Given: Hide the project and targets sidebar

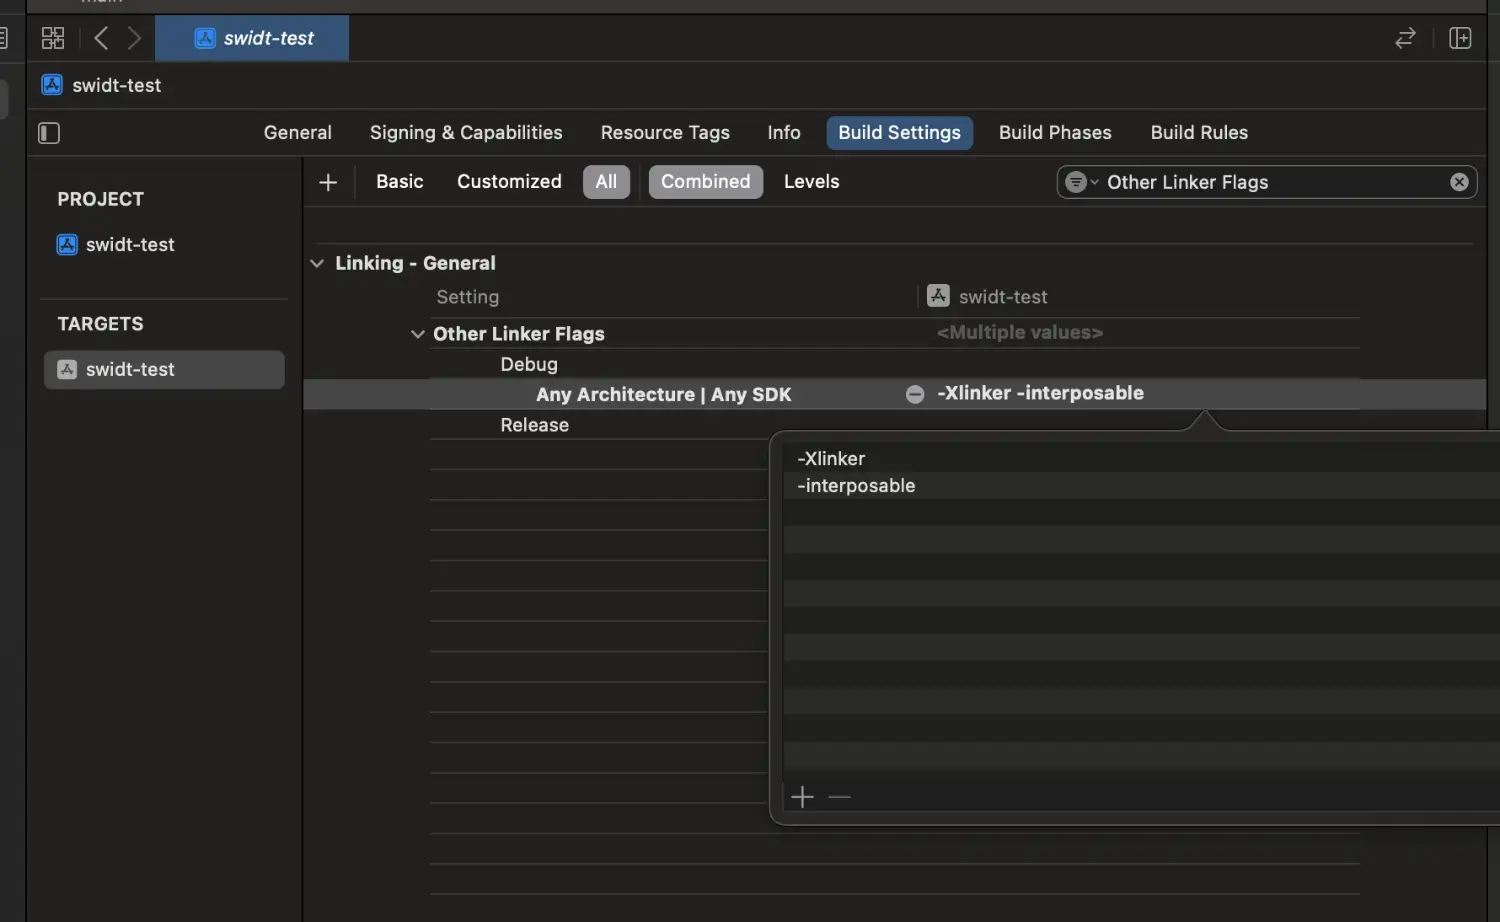Looking at the screenshot, I should pos(49,133).
